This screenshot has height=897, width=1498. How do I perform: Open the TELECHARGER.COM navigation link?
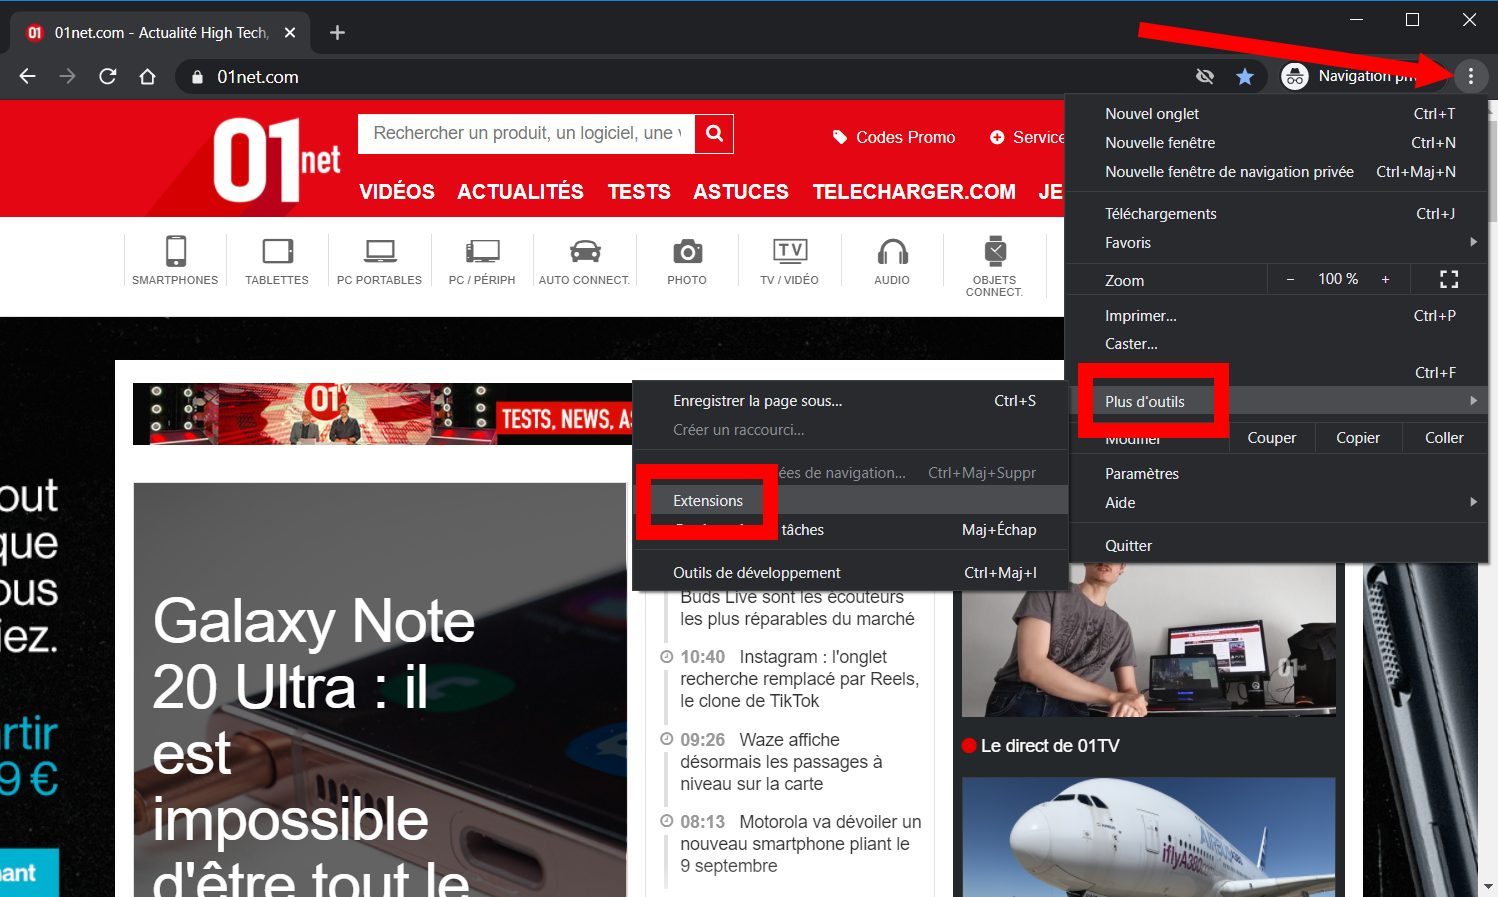914,191
